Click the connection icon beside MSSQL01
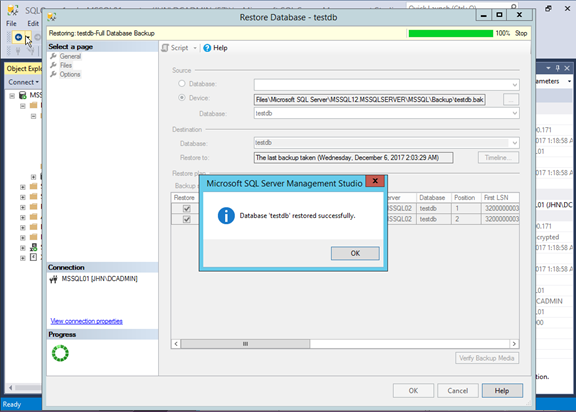The height and width of the screenshot is (412, 576). tap(54, 279)
